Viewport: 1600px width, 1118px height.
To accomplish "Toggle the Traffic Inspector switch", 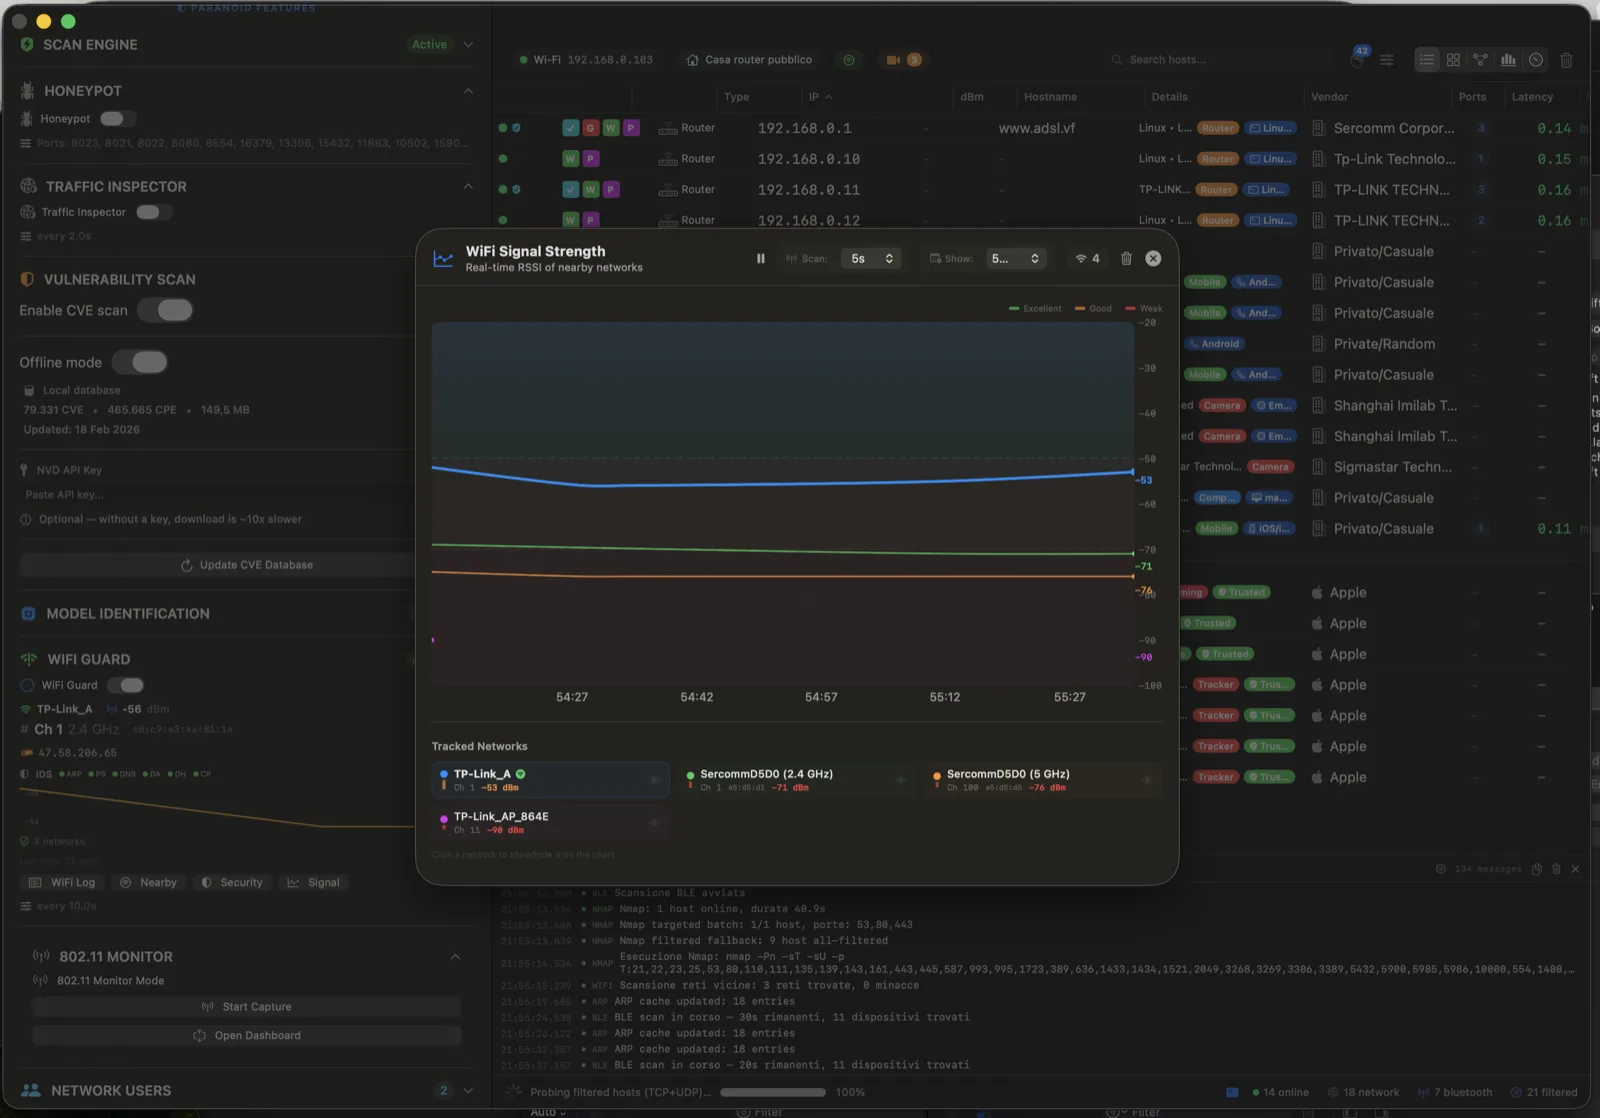I will pyautogui.click(x=153, y=212).
